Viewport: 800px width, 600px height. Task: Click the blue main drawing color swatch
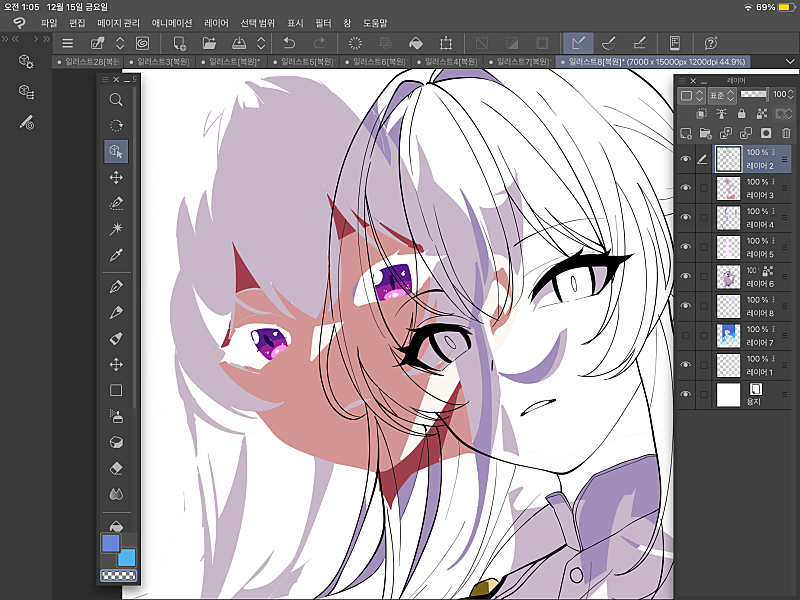click(110, 543)
